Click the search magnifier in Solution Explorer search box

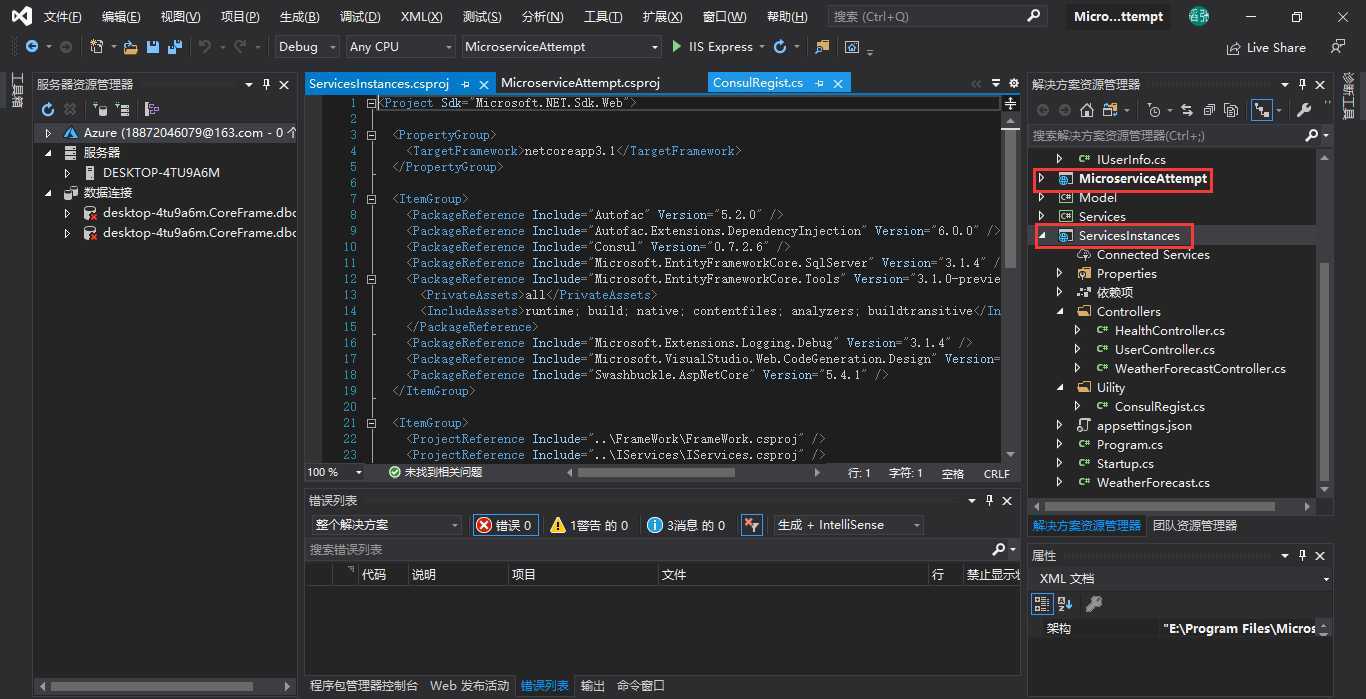1312,135
